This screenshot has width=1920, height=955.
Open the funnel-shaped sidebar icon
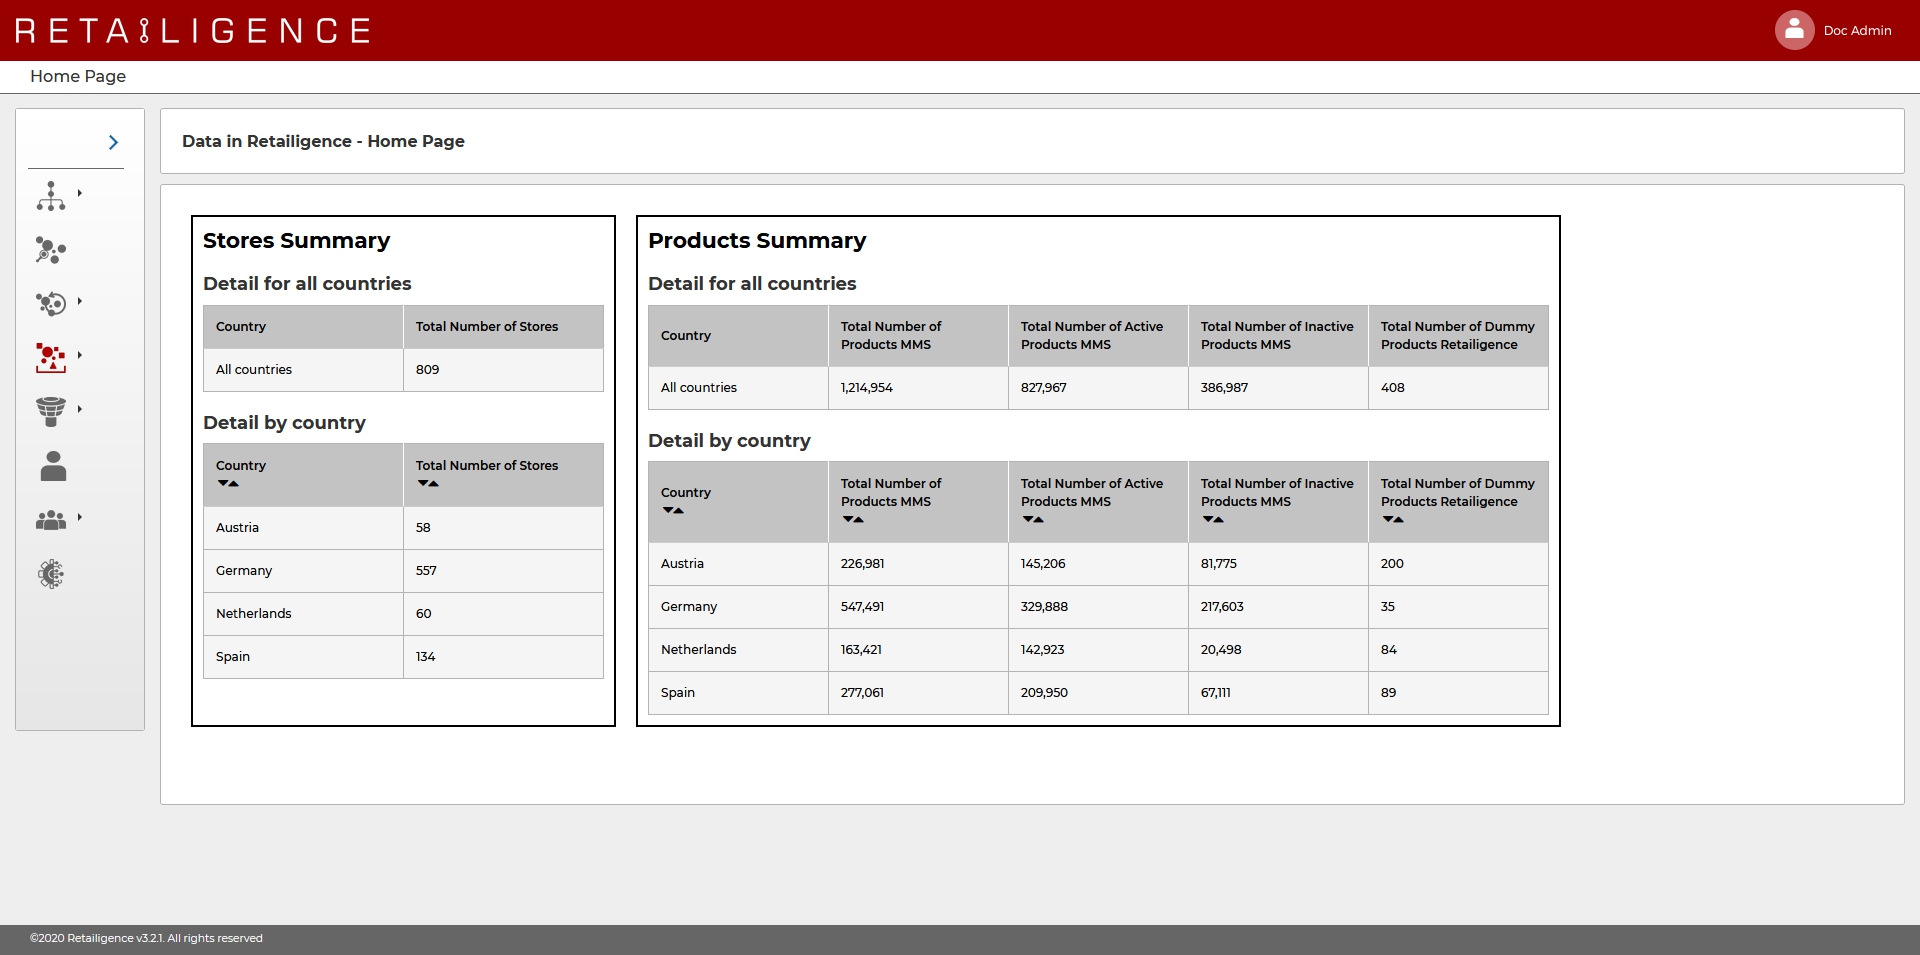click(51, 411)
